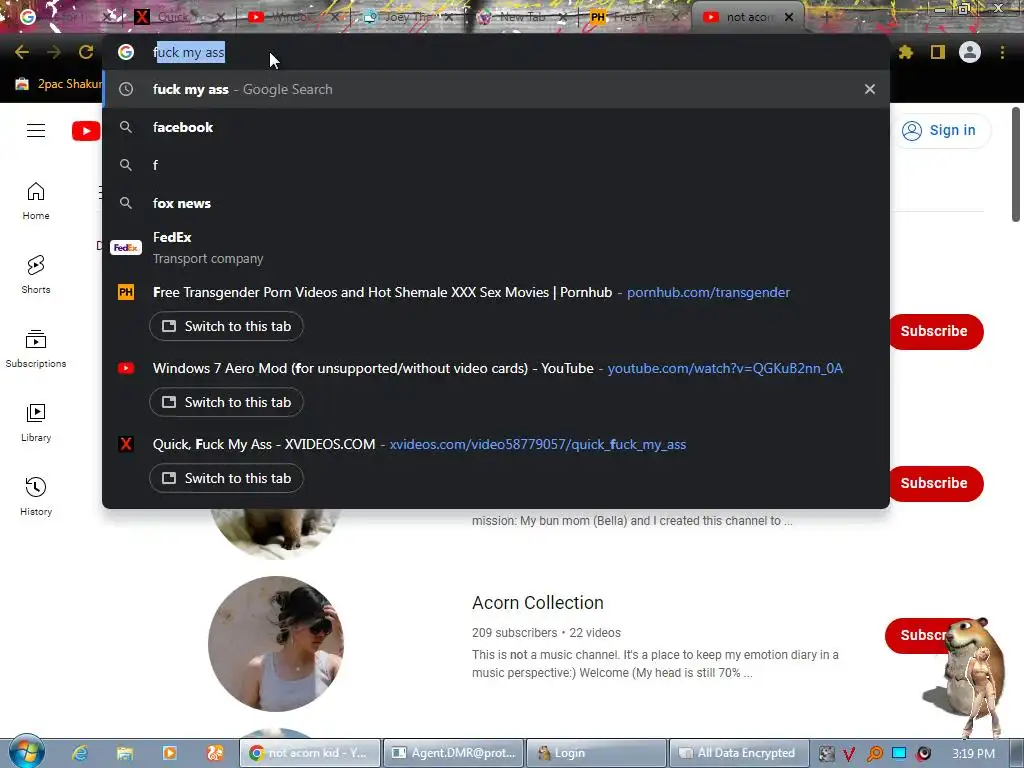Open the 'not acorn kid' Chrome taskbar window
Viewport: 1024px width, 768px height.
click(310, 753)
